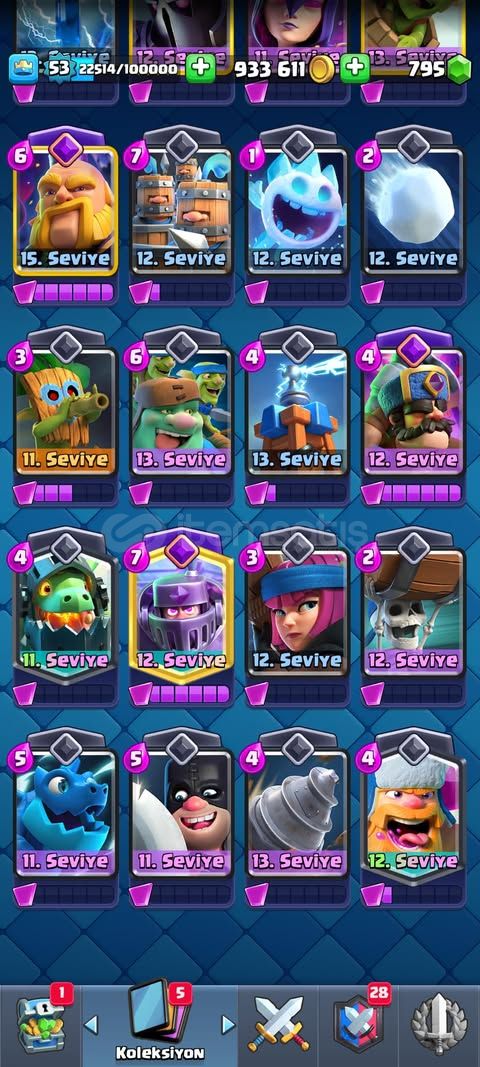Tap the green plus next to gold coins
The height and width of the screenshot is (1067, 480).
(x=355, y=69)
